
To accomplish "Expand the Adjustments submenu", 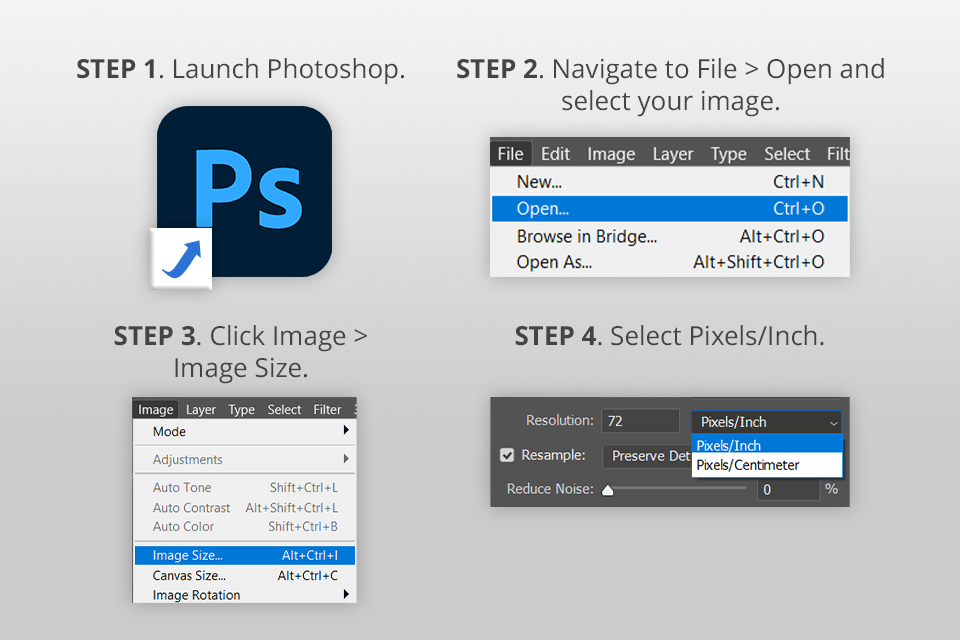I will coord(244,459).
